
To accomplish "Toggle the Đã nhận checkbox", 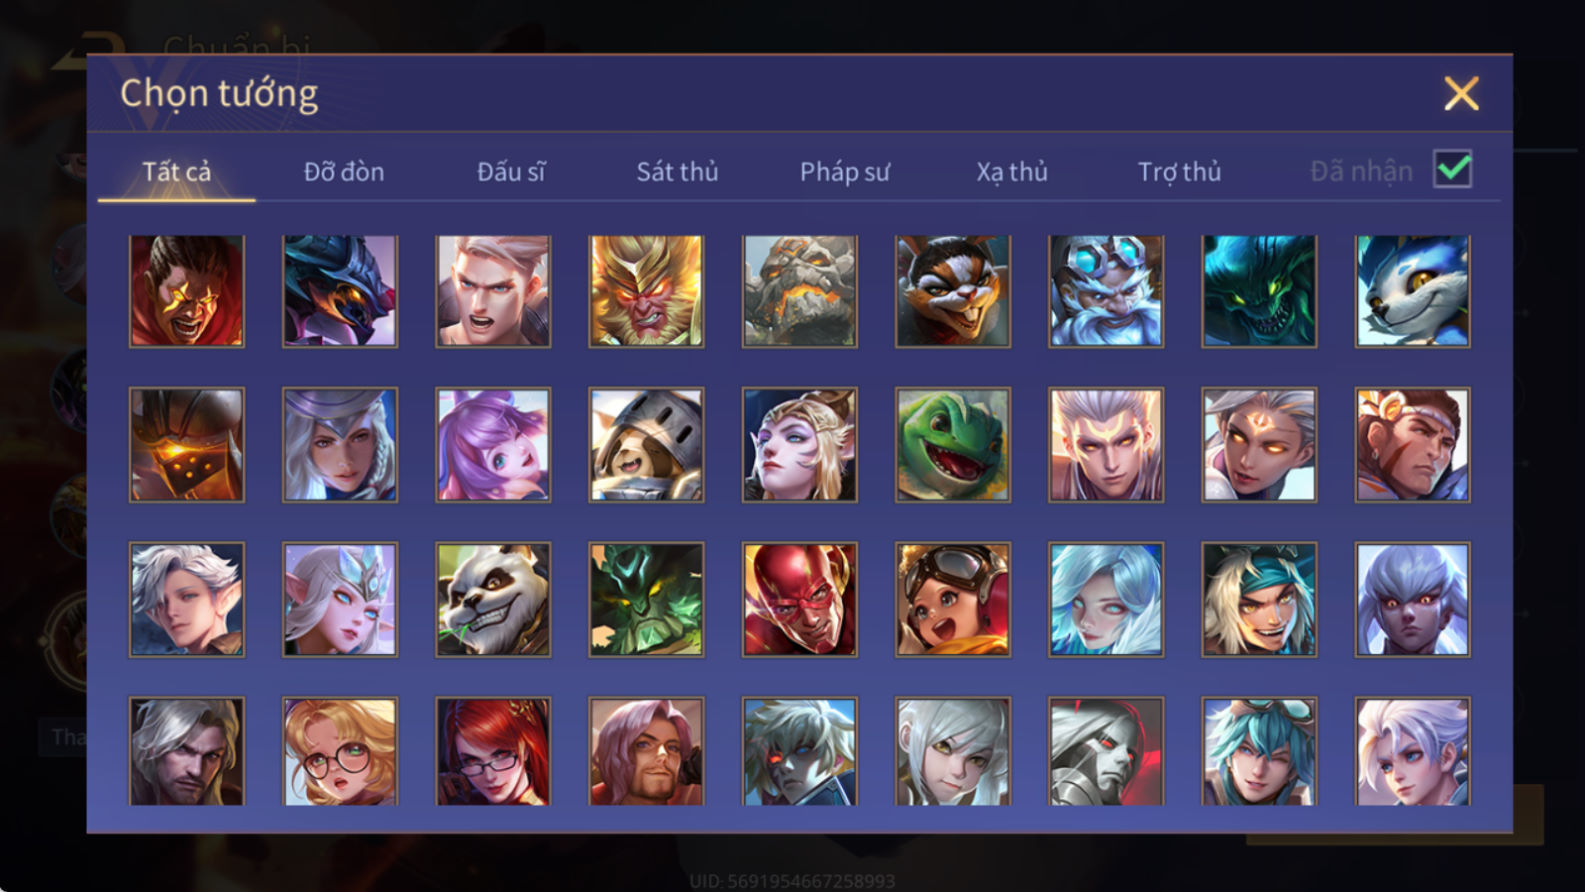I will [1452, 169].
